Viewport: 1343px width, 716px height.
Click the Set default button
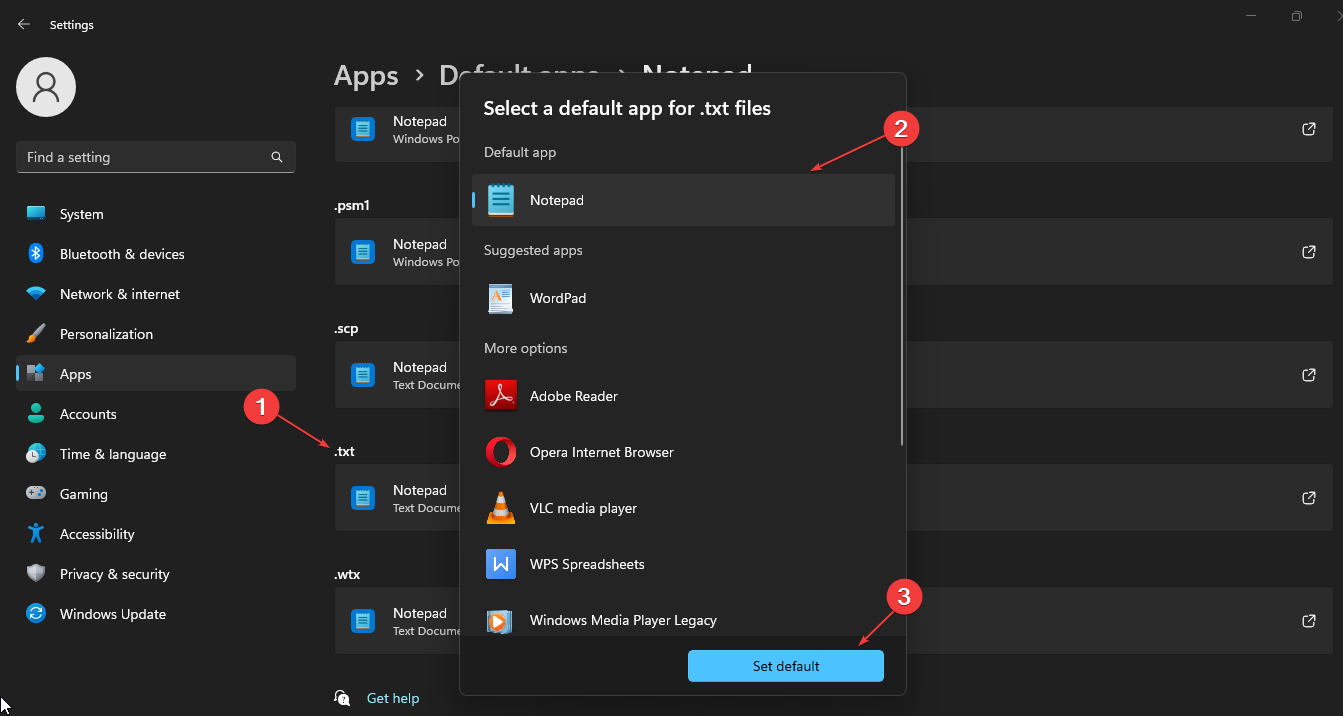click(x=785, y=666)
